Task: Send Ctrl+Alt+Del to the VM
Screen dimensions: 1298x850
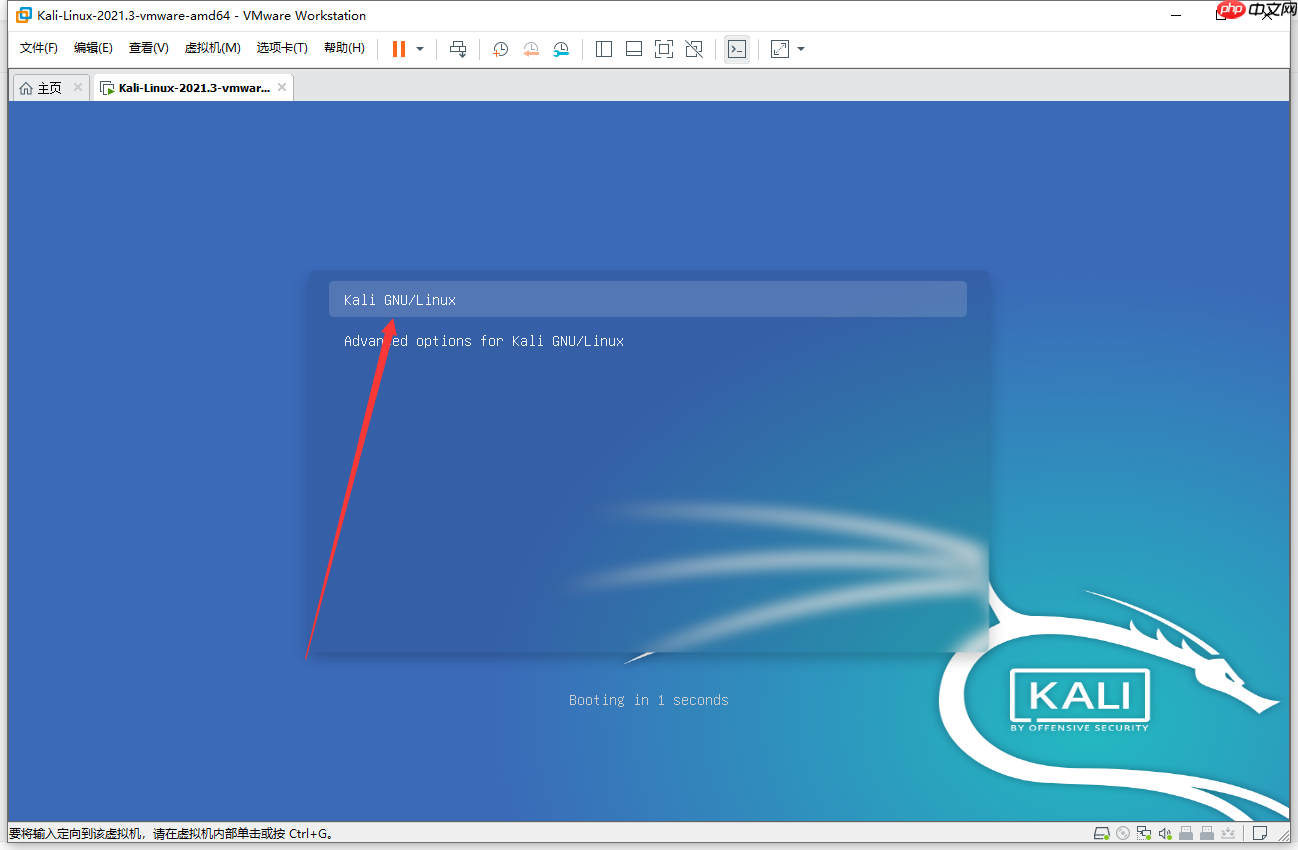Action: (457, 48)
